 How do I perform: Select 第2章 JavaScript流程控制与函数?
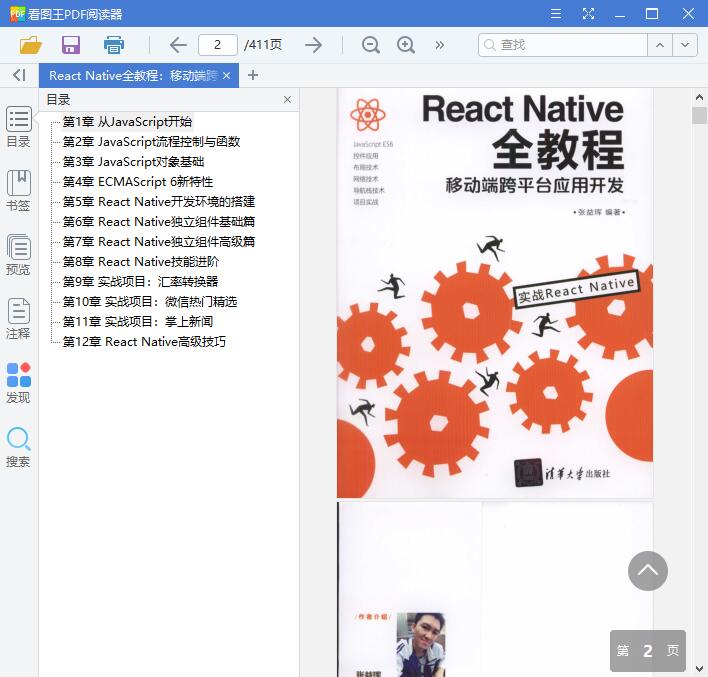tap(151, 141)
